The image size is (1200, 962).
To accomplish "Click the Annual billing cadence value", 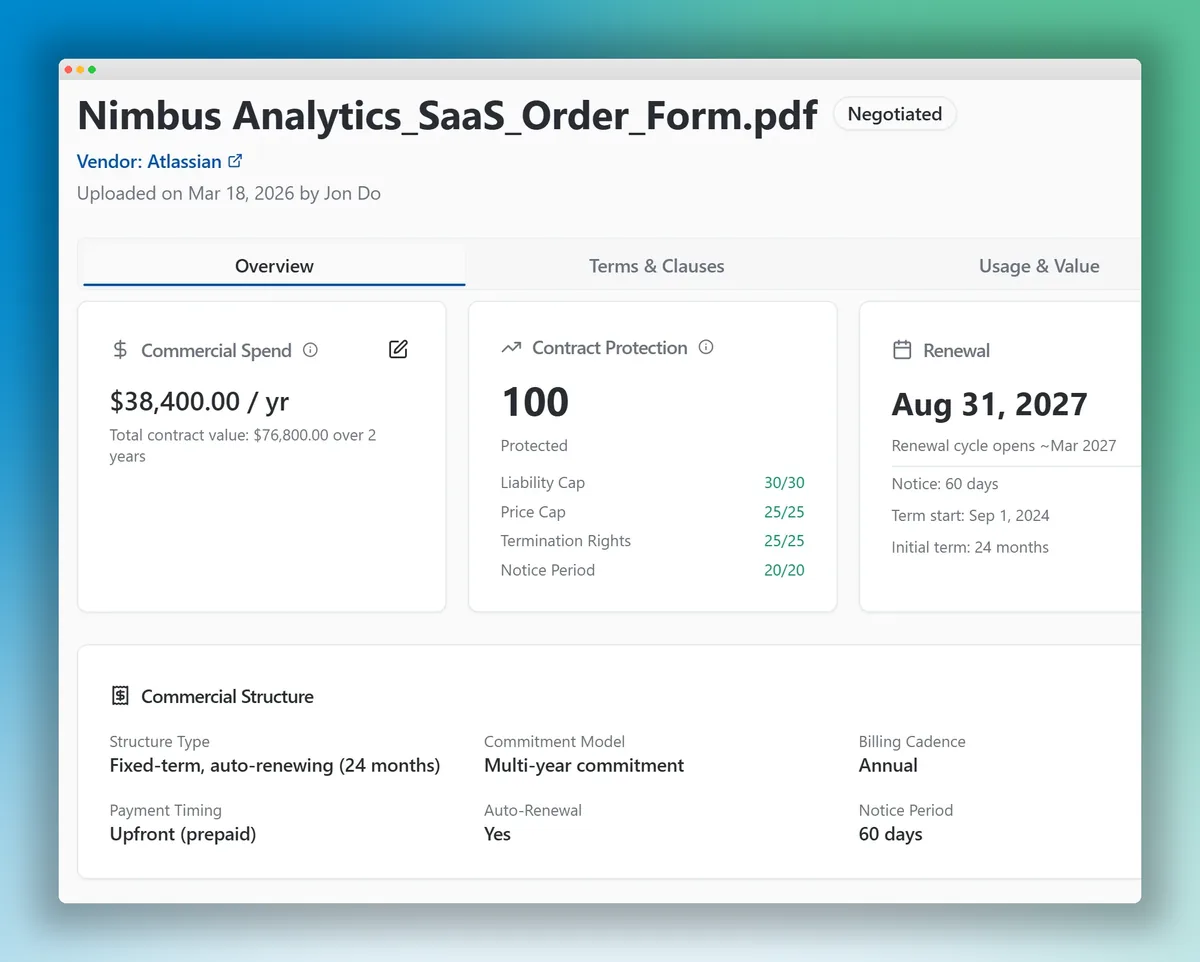I will click(888, 766).
